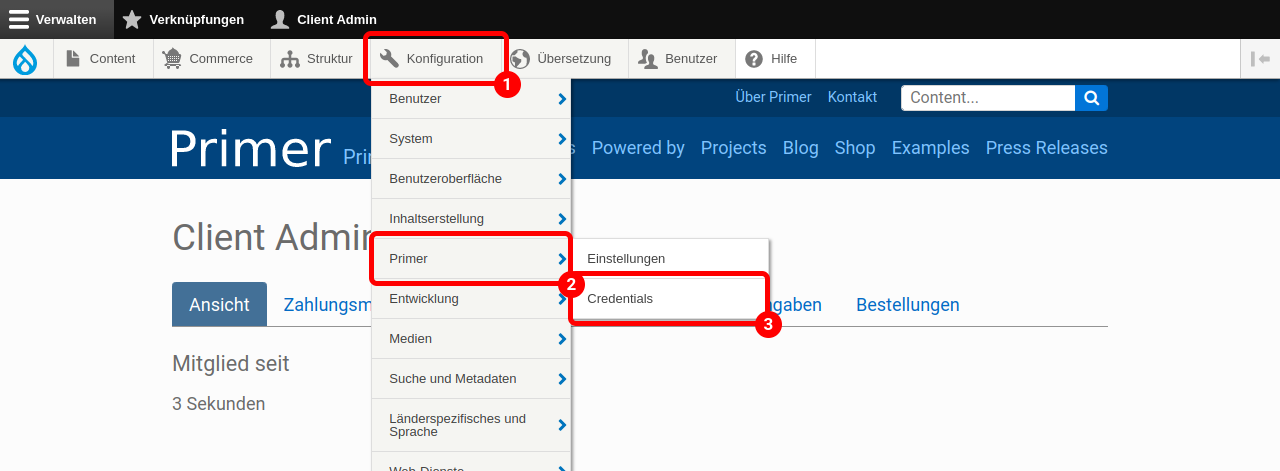Screen dimensions: 1280x471
Task: Click the Konfiguration wrench icon
Action: (x=389, y=59)
